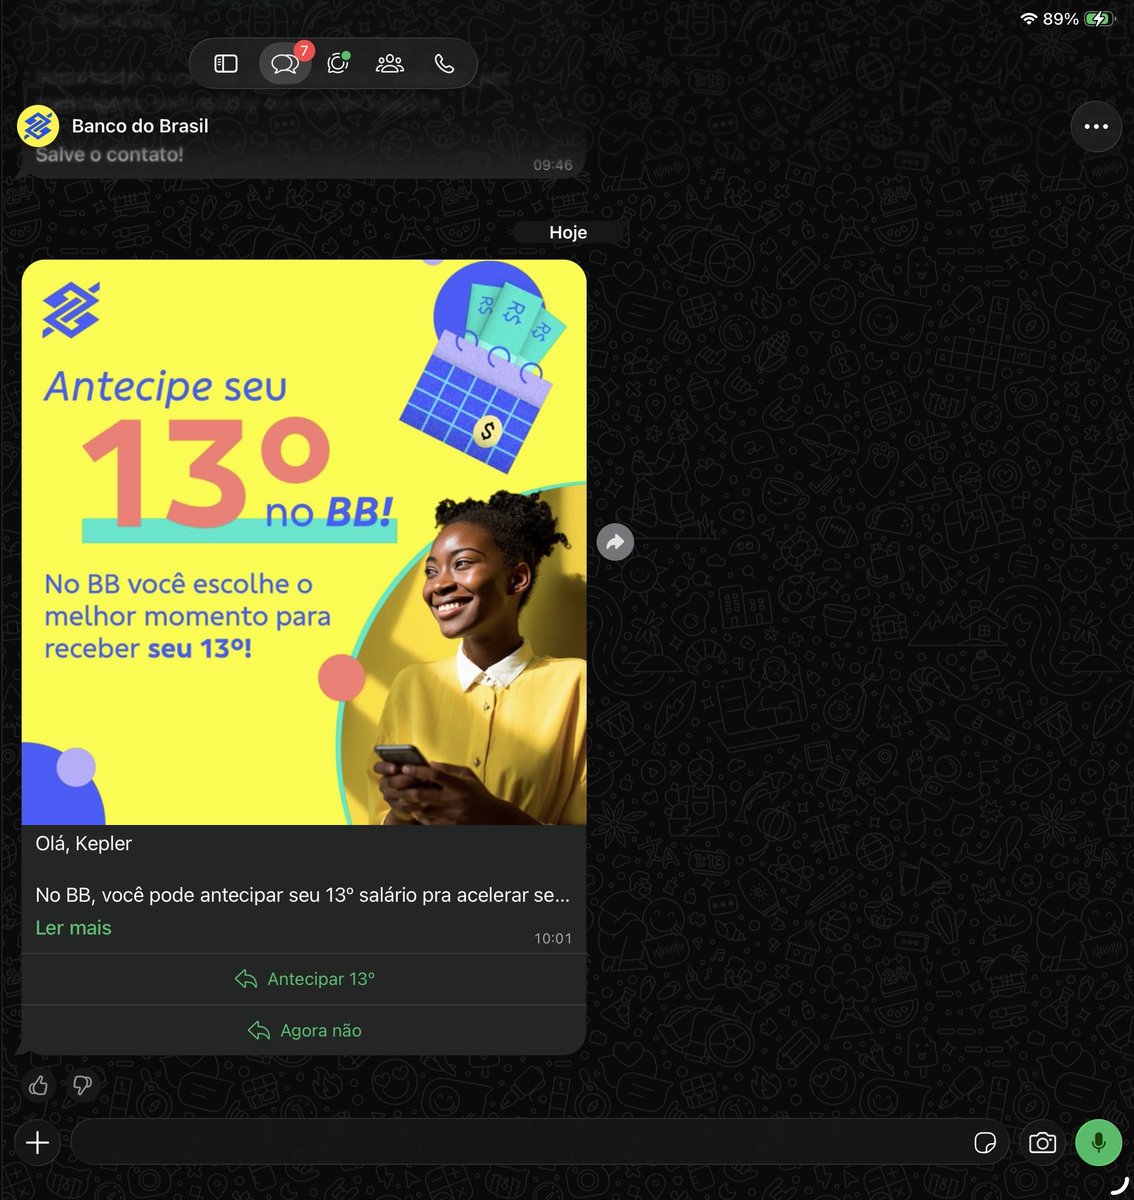1134x1200 pixels.
Task: Select the 'Olá, Kepler' greeting text
Action: [x=84, y=843]
